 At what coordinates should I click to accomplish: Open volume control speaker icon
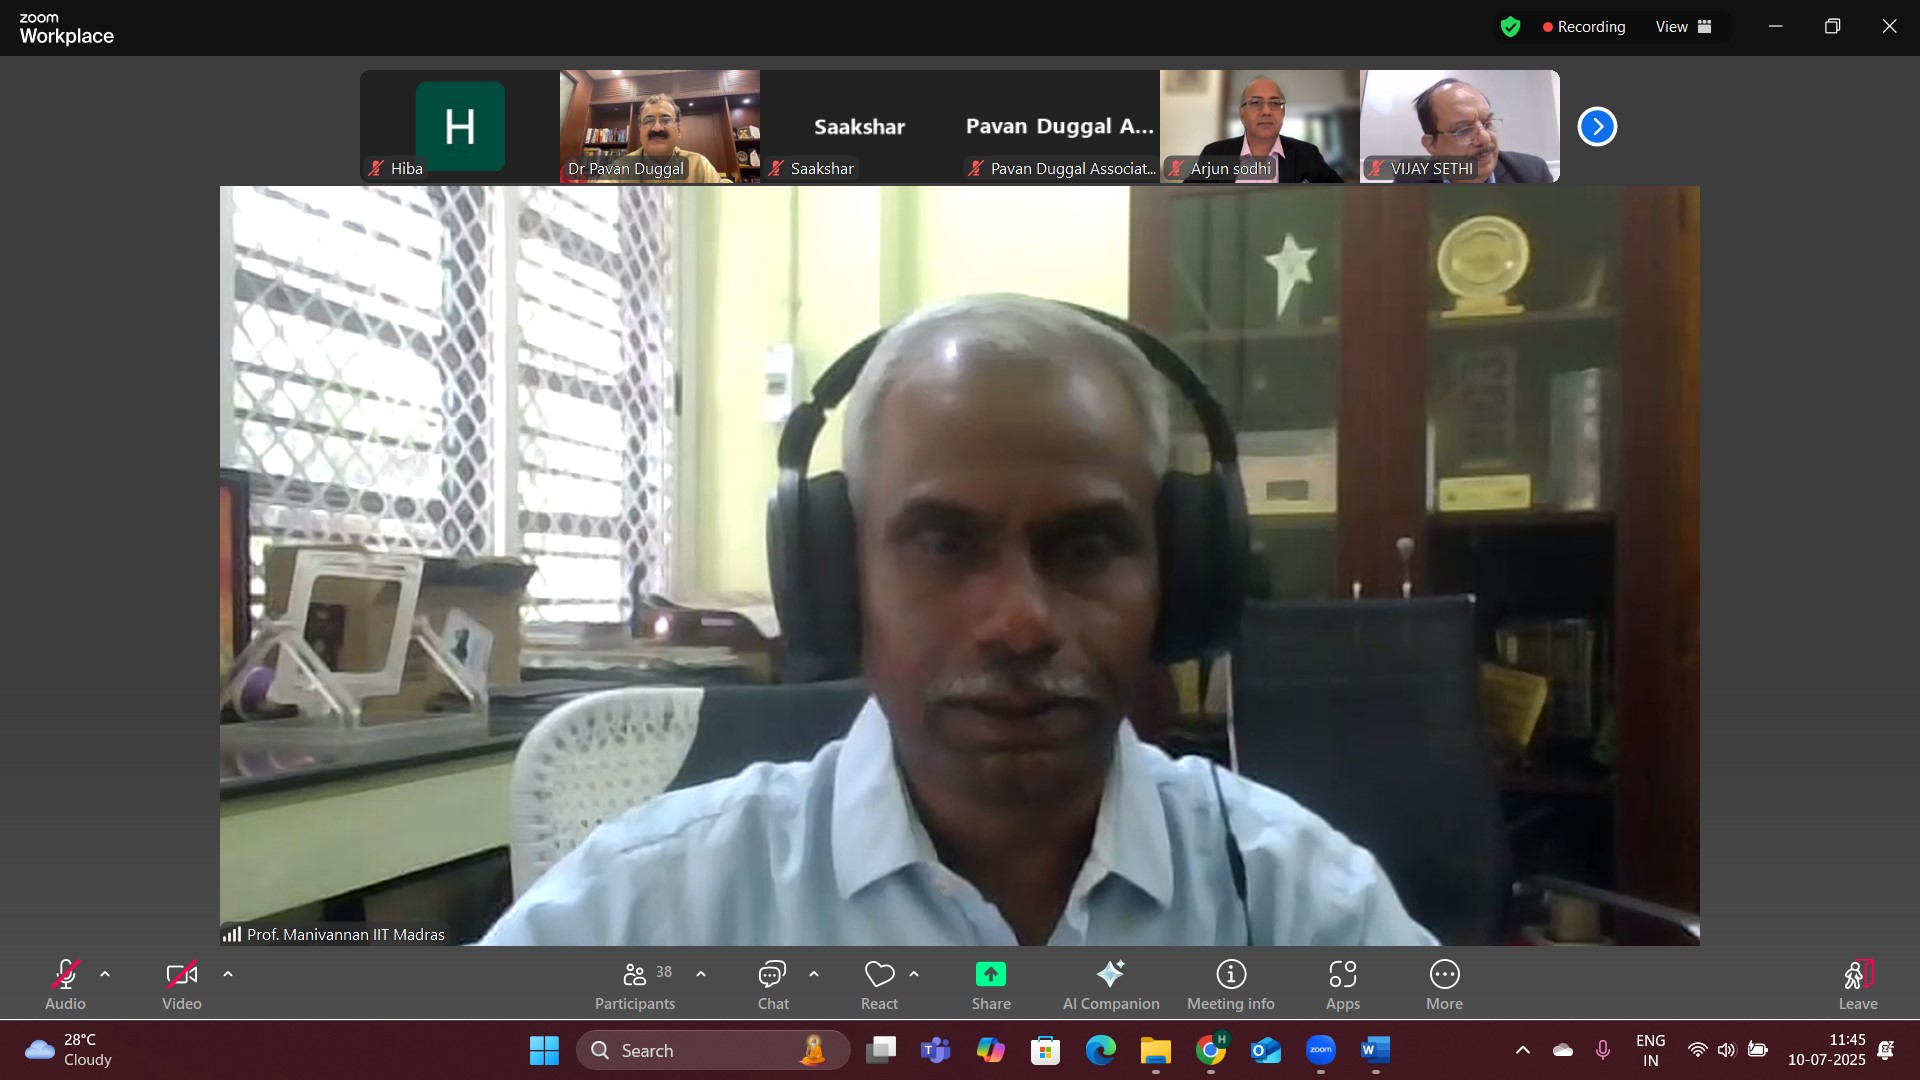tap(1727, 1050)
